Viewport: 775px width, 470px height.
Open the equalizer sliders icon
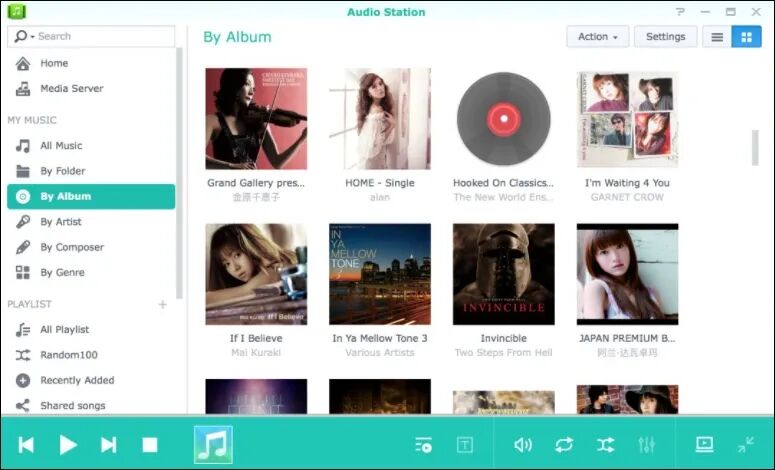click(x=646, y=445)
